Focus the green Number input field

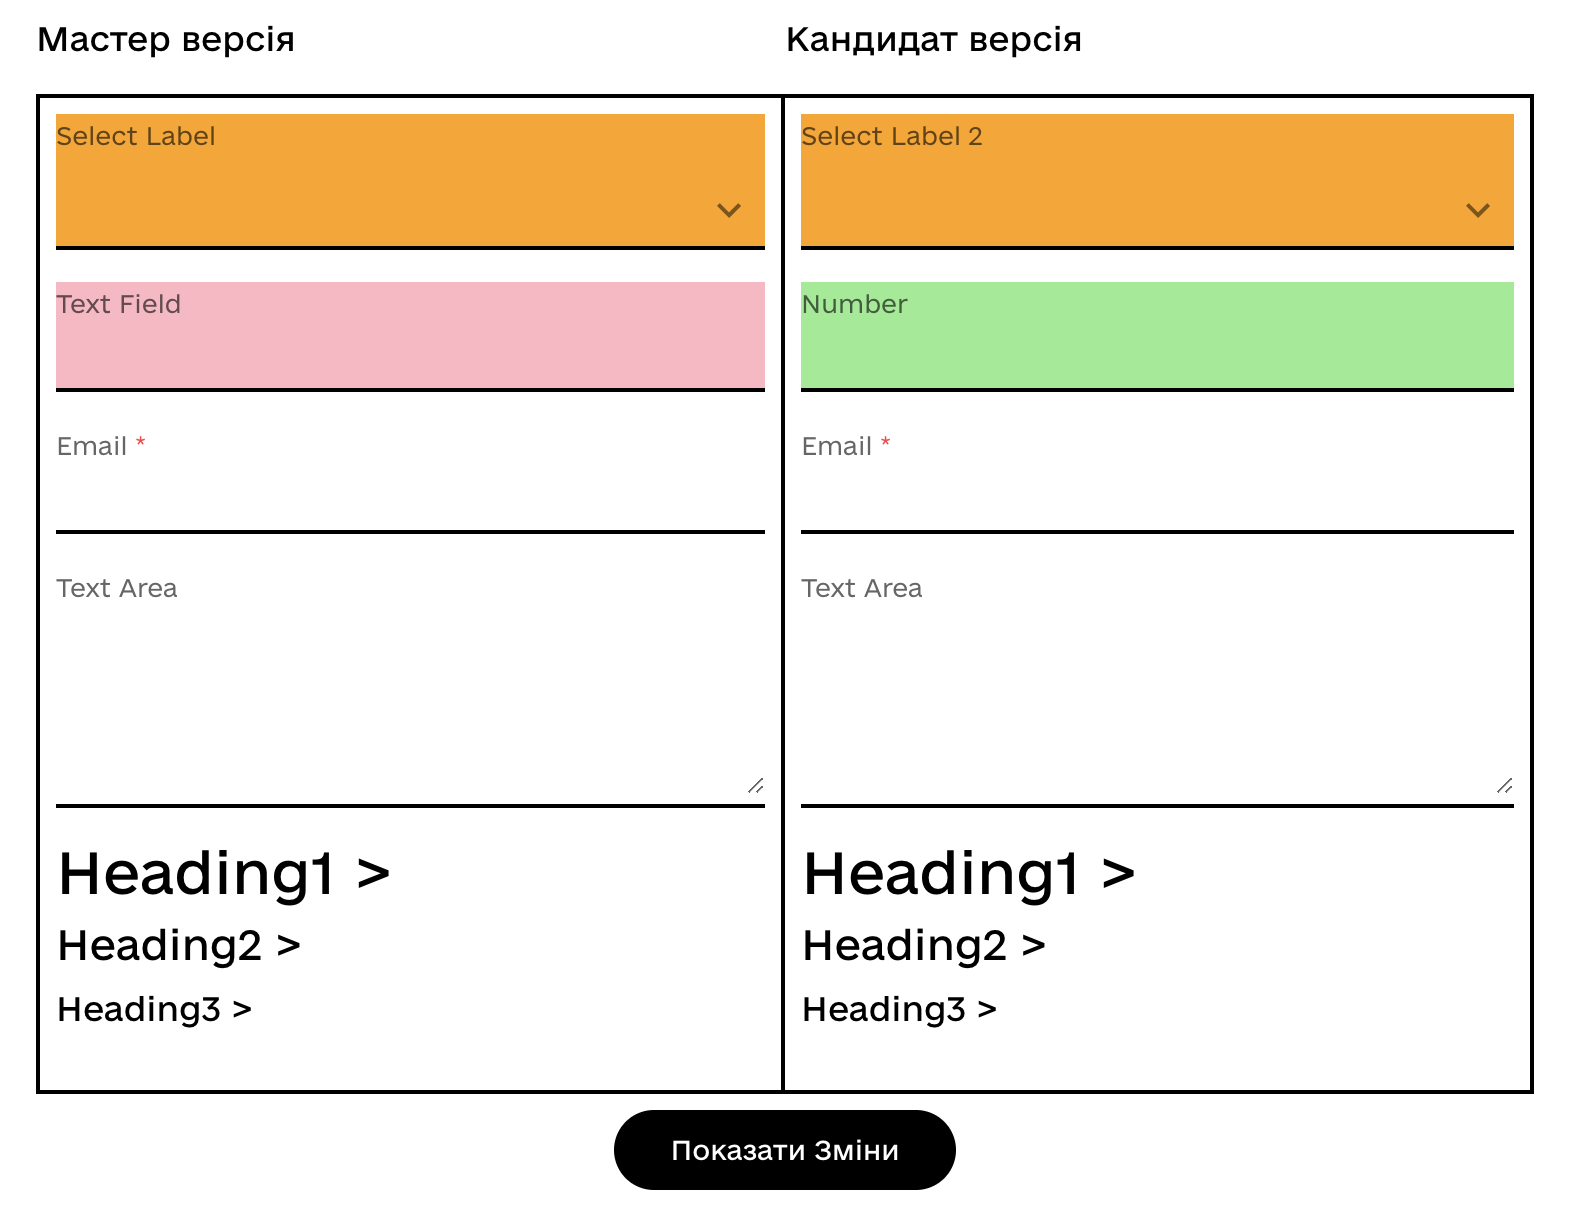tap(1157, 336)
